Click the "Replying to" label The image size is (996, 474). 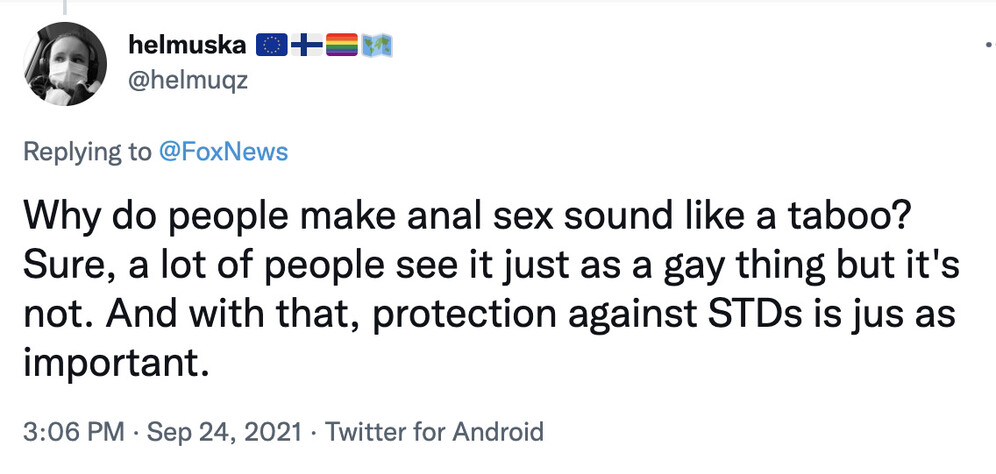[x=87, y=151]
